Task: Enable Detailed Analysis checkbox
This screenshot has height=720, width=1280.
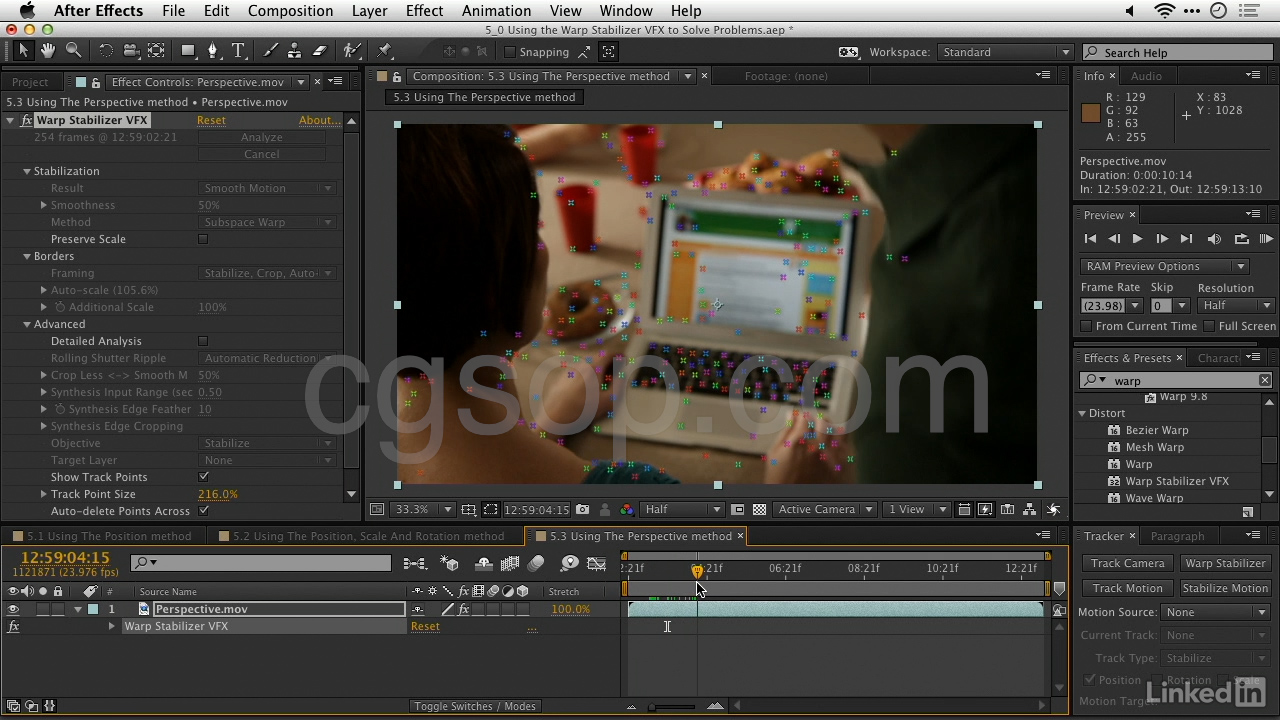Action: tap(203, 341)
